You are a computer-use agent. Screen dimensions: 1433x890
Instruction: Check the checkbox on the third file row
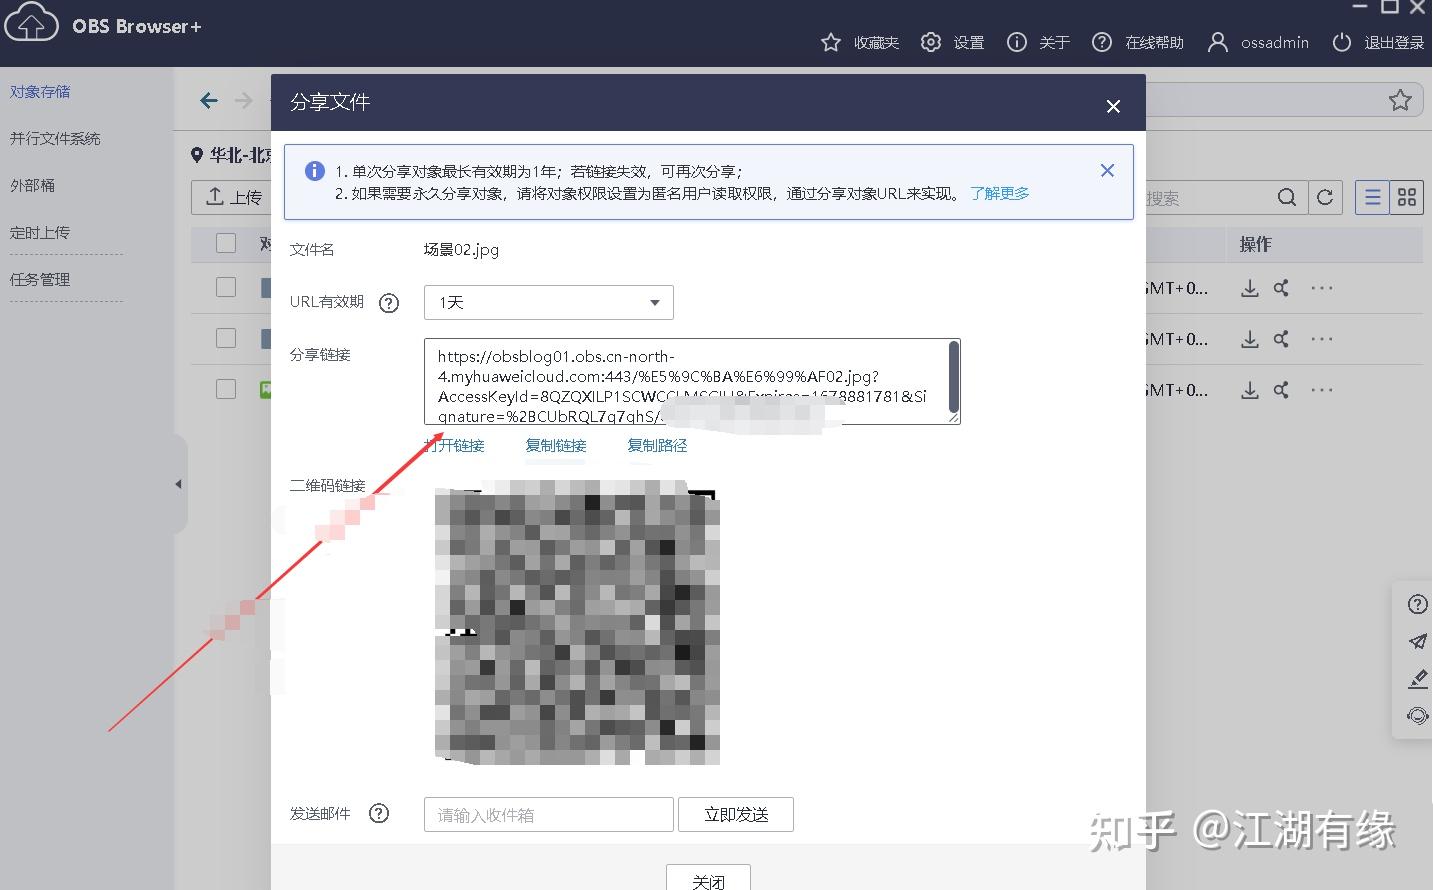tap(225, 389)
